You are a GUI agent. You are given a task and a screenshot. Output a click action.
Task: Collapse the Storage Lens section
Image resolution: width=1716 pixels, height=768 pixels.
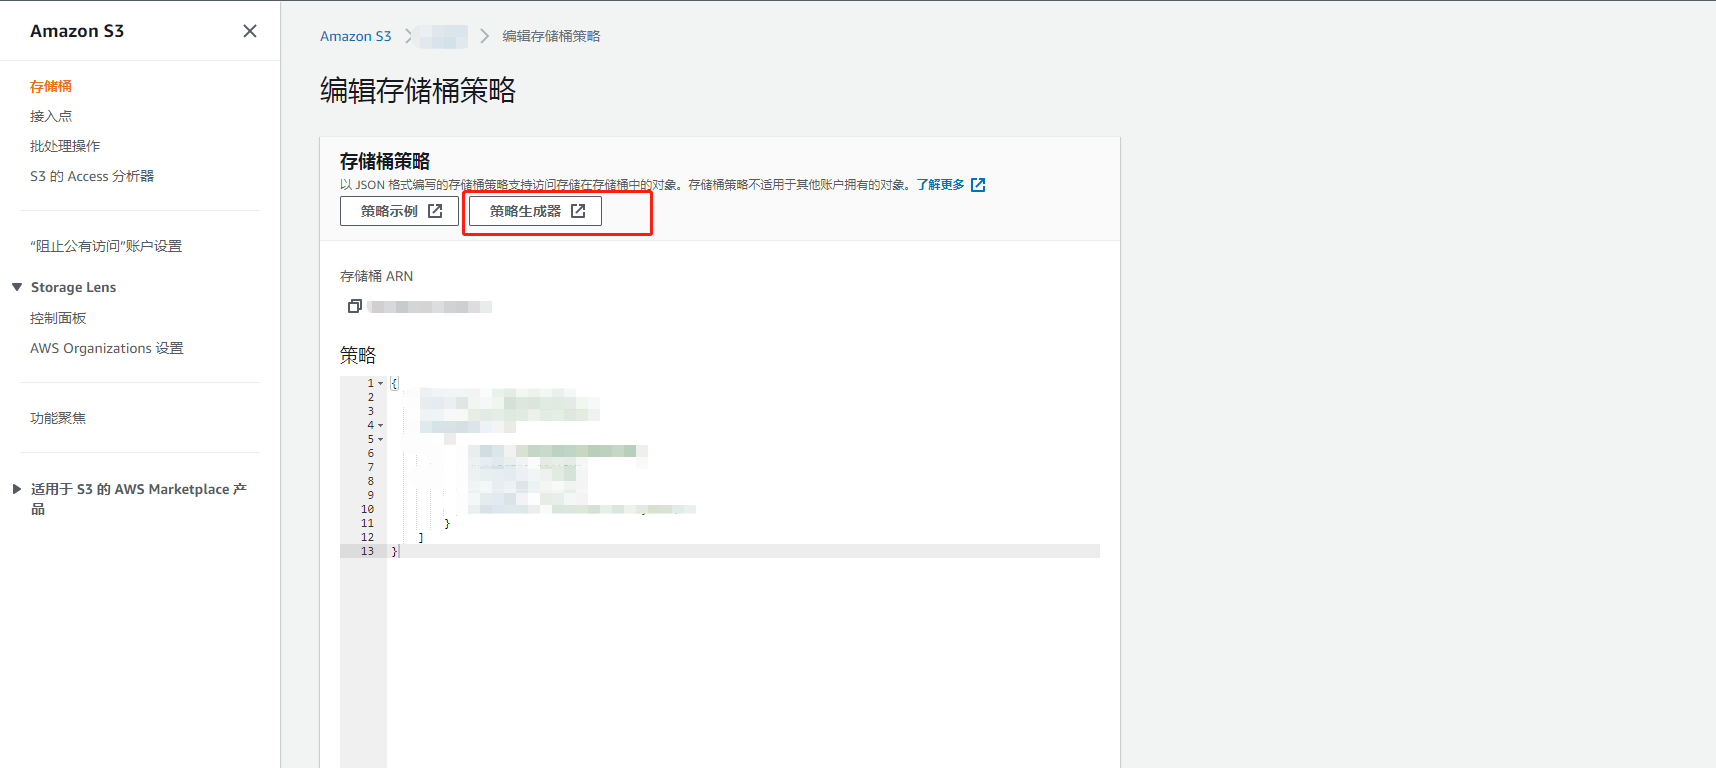tap(17, 287)
